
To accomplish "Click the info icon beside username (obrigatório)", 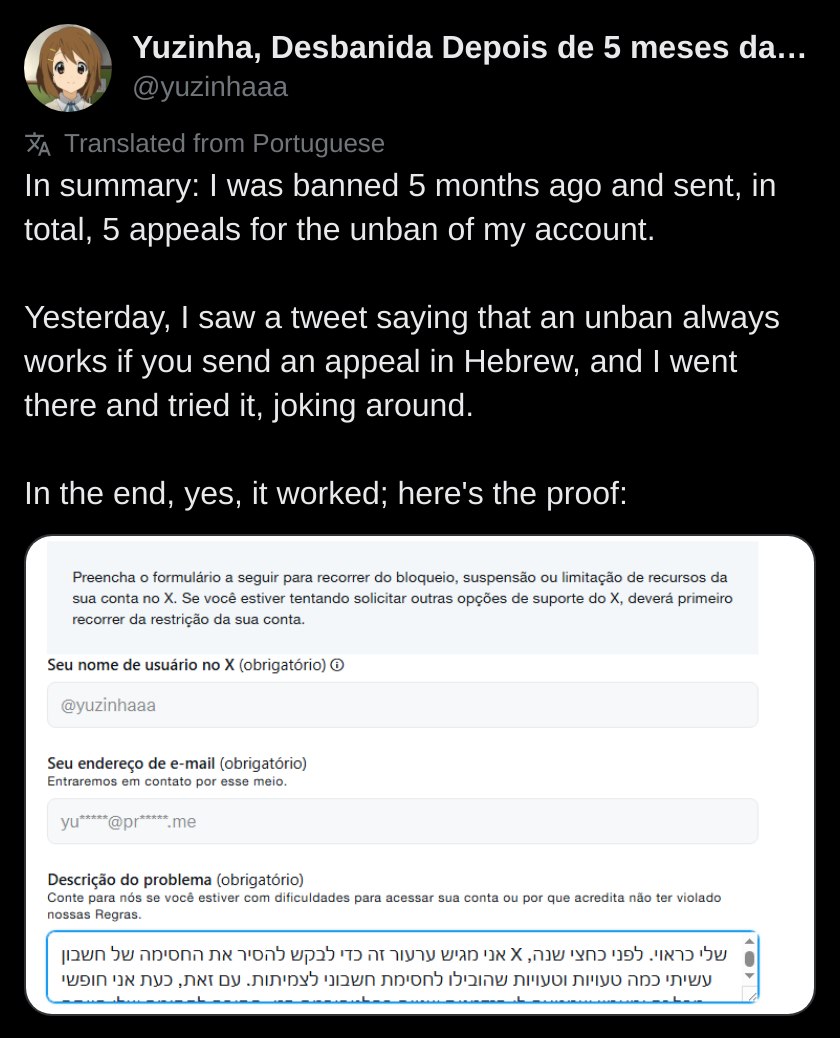I will pos(337,665).
